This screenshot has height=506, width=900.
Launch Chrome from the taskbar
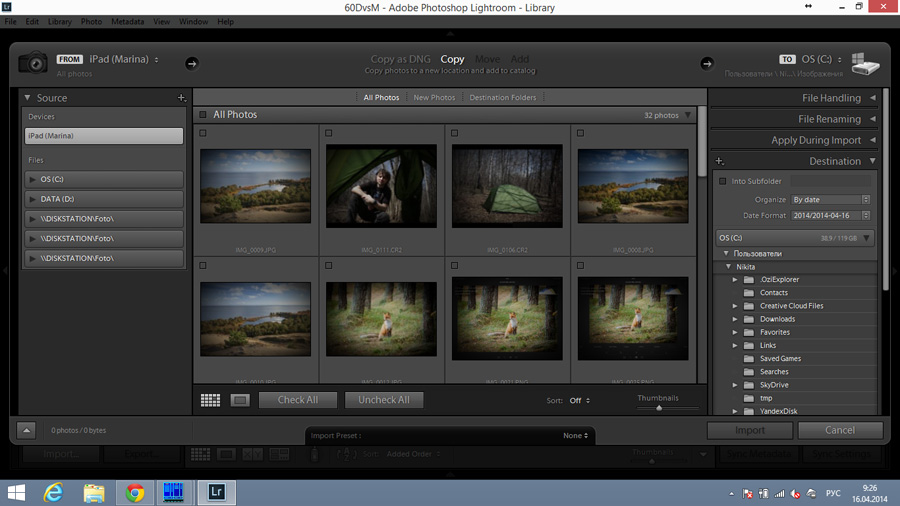coord(135,492)
